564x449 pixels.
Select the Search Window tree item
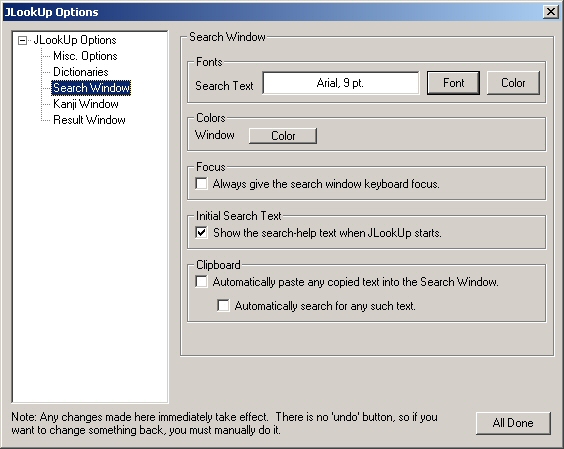(91, 88)
